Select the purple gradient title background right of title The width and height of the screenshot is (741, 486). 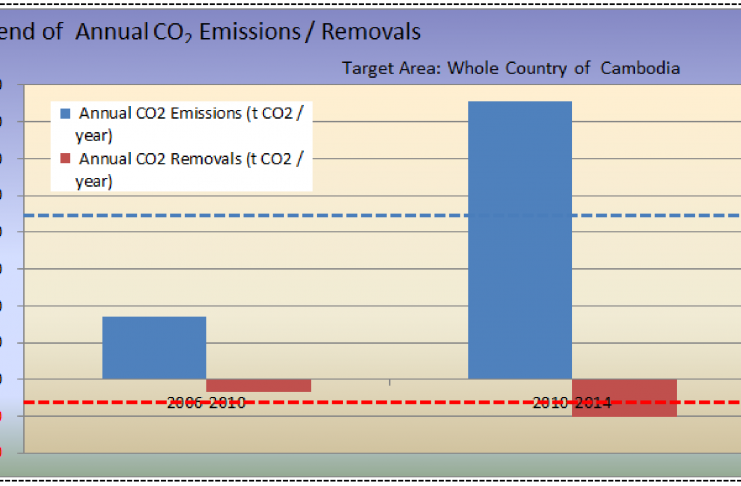click(x=600, y=30)
